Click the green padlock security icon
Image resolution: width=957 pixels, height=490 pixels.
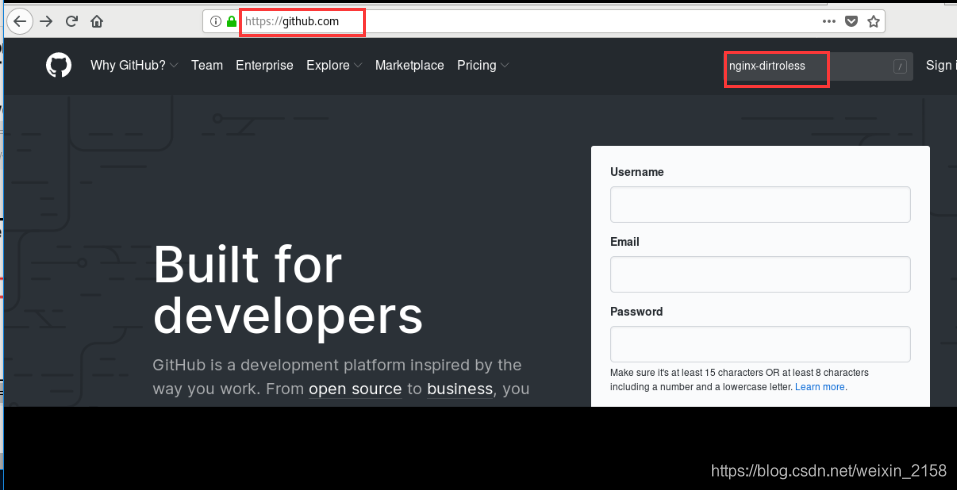pos(231,21)
